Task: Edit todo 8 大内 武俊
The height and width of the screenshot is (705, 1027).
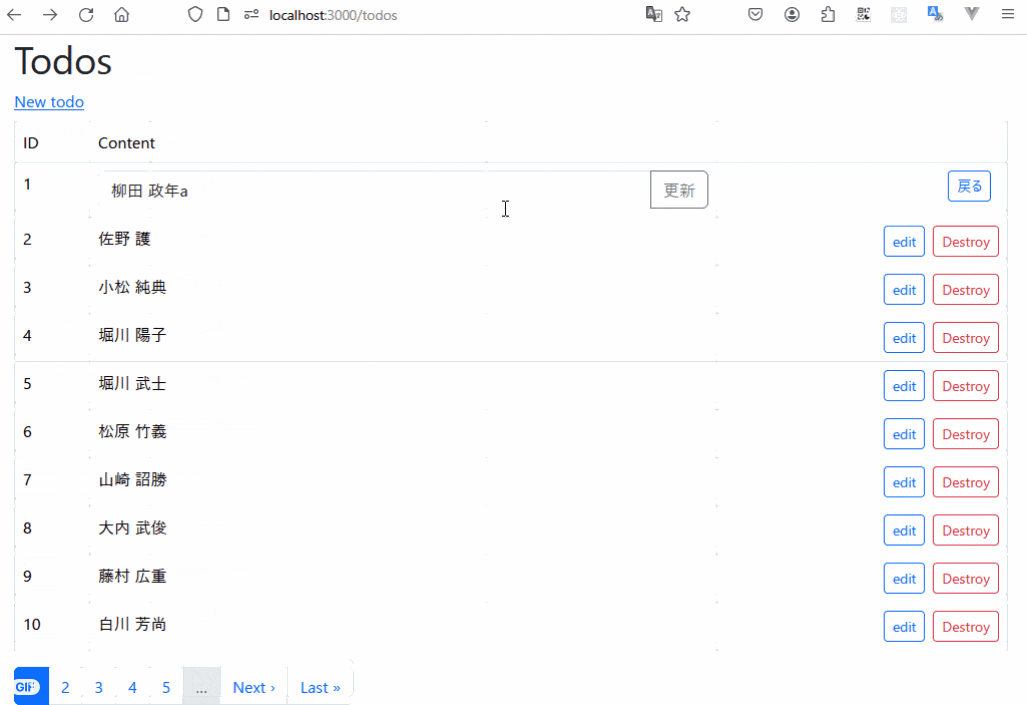Action: [904, 531]
